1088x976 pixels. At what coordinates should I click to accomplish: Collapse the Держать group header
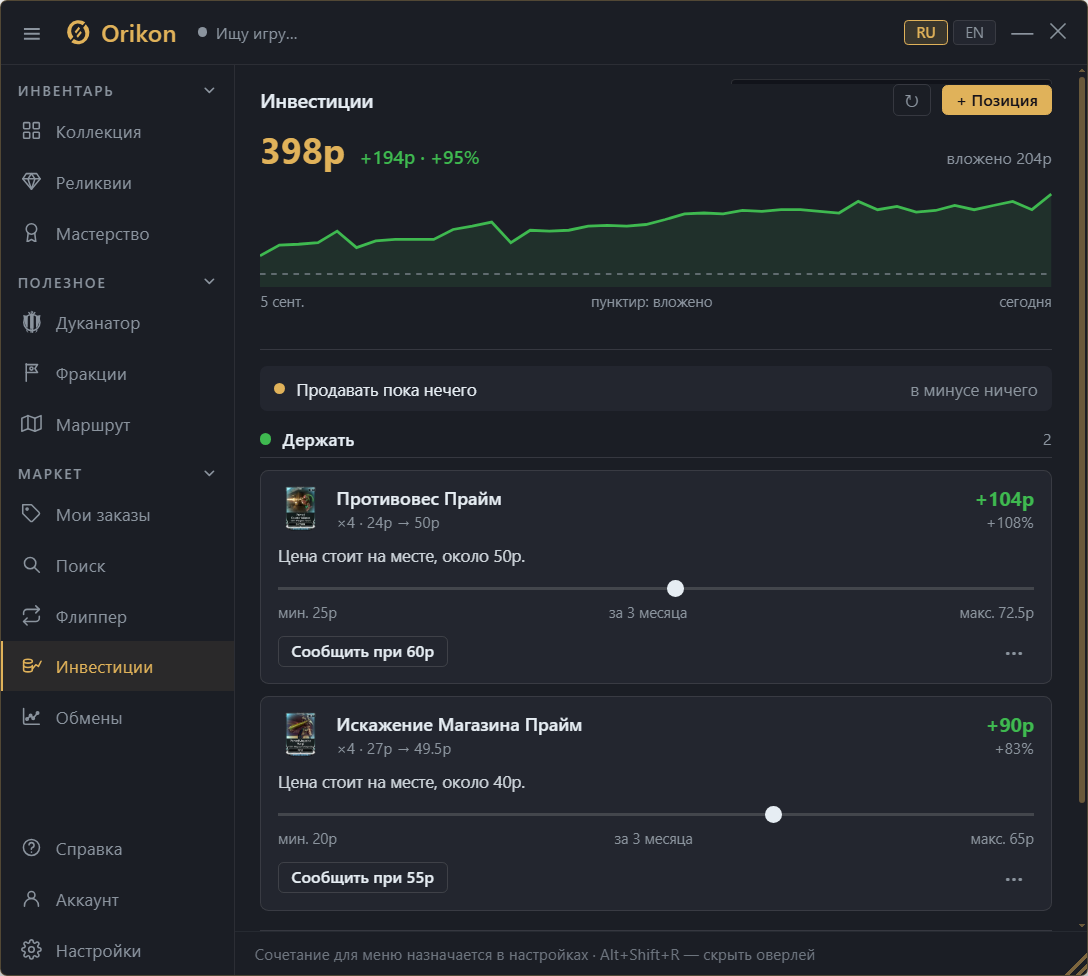tap(656, 440)
